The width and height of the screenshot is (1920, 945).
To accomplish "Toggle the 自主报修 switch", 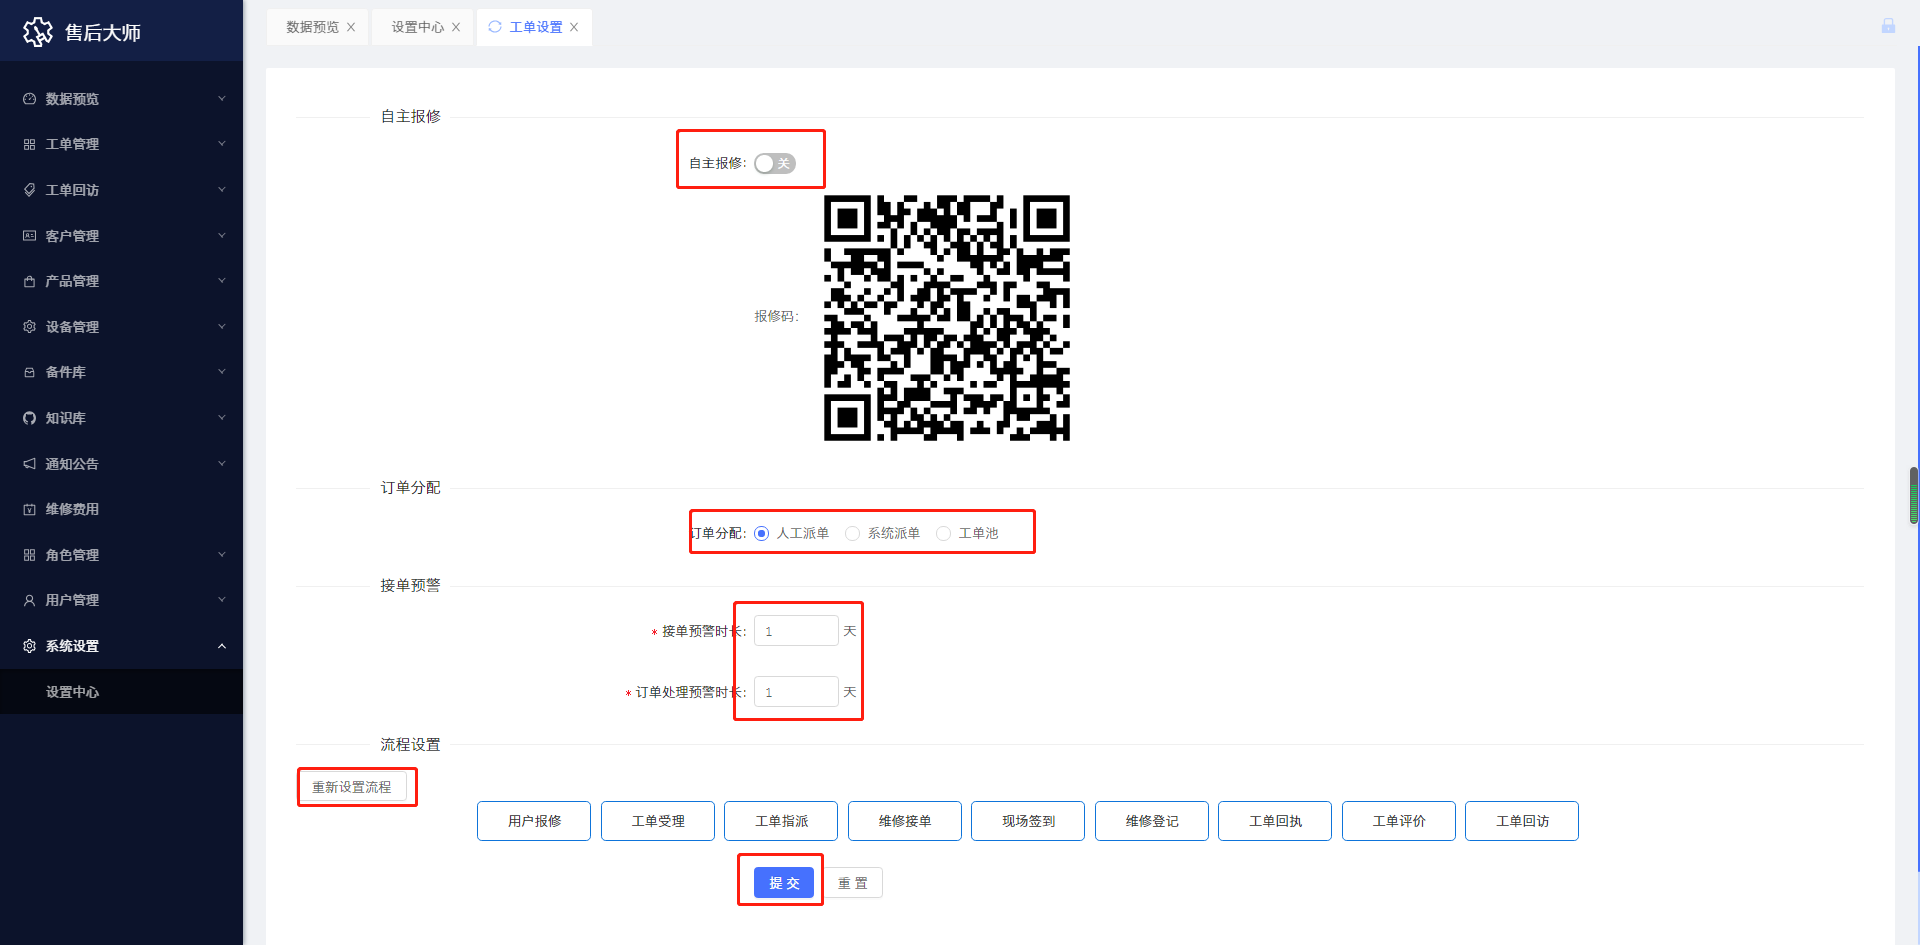I will (774, 163).
